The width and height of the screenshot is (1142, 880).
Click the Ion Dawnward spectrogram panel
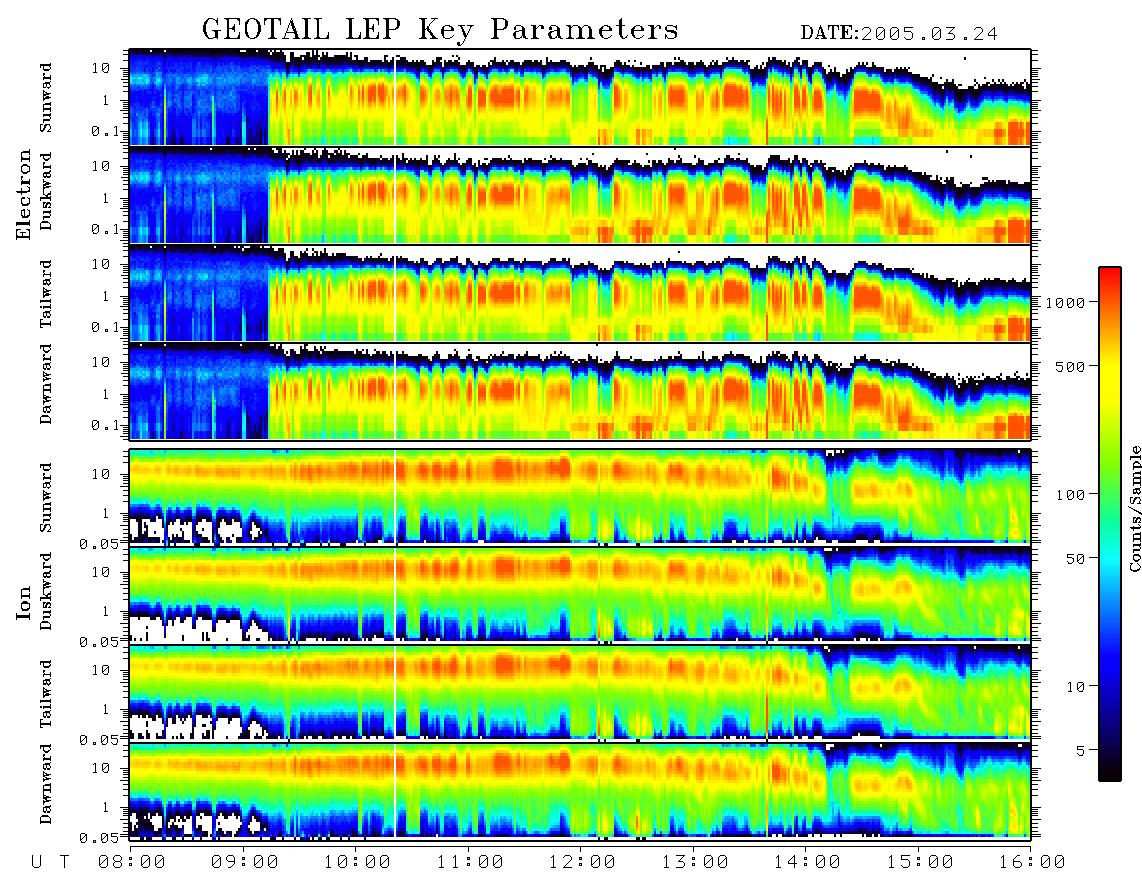click(x=580, y=790)
